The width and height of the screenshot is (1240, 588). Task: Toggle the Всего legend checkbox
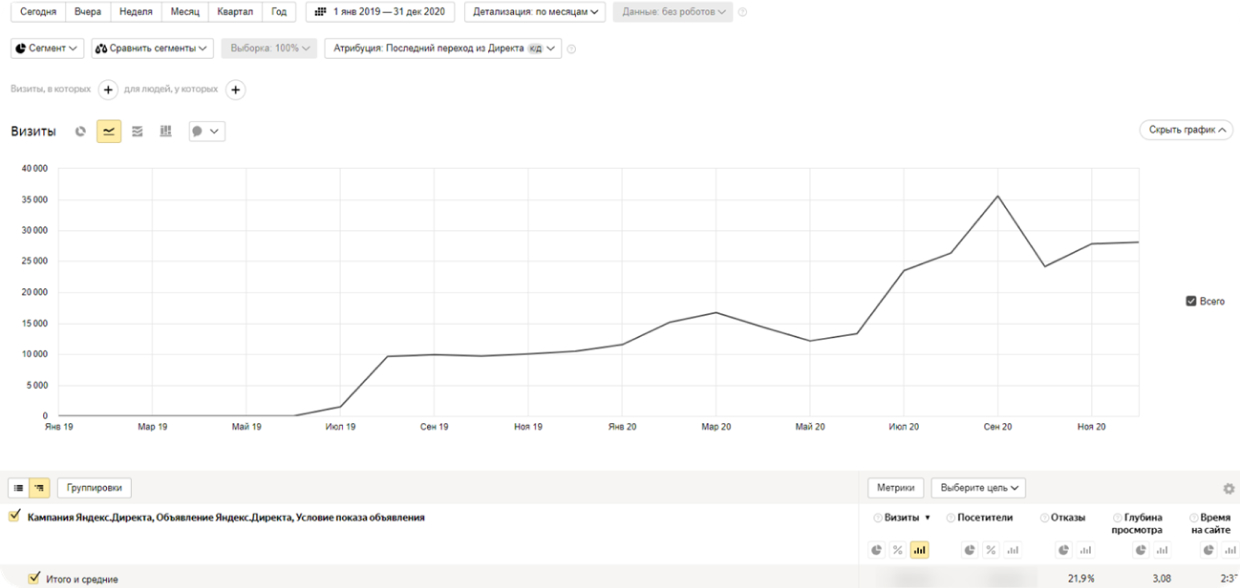click(1191, 301)
